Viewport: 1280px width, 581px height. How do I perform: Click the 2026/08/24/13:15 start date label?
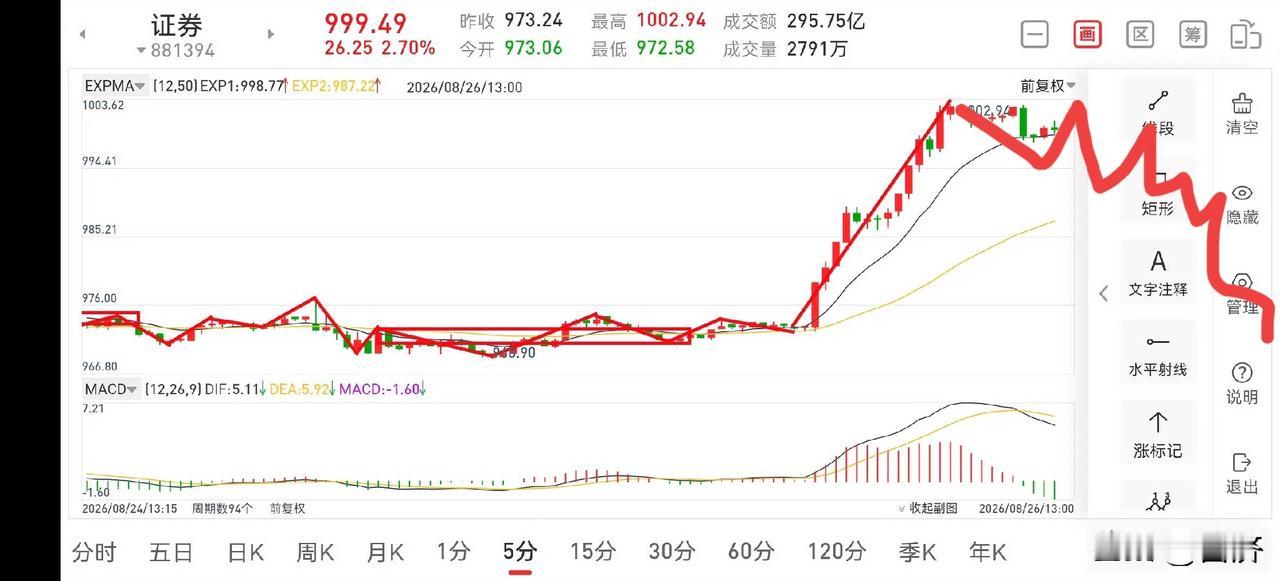click(x=130, y=508)
